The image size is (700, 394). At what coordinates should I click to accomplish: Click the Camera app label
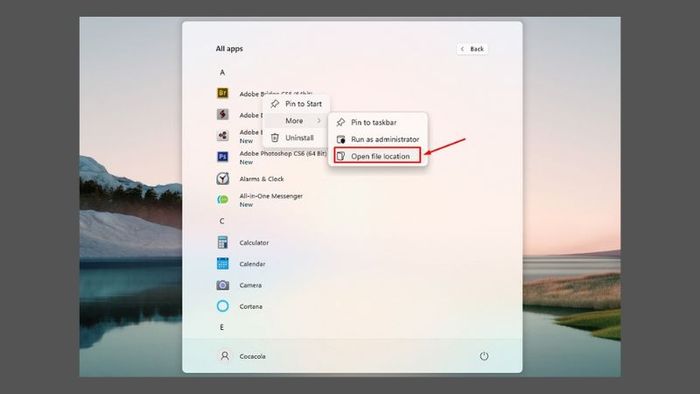(x=250, y=285)
